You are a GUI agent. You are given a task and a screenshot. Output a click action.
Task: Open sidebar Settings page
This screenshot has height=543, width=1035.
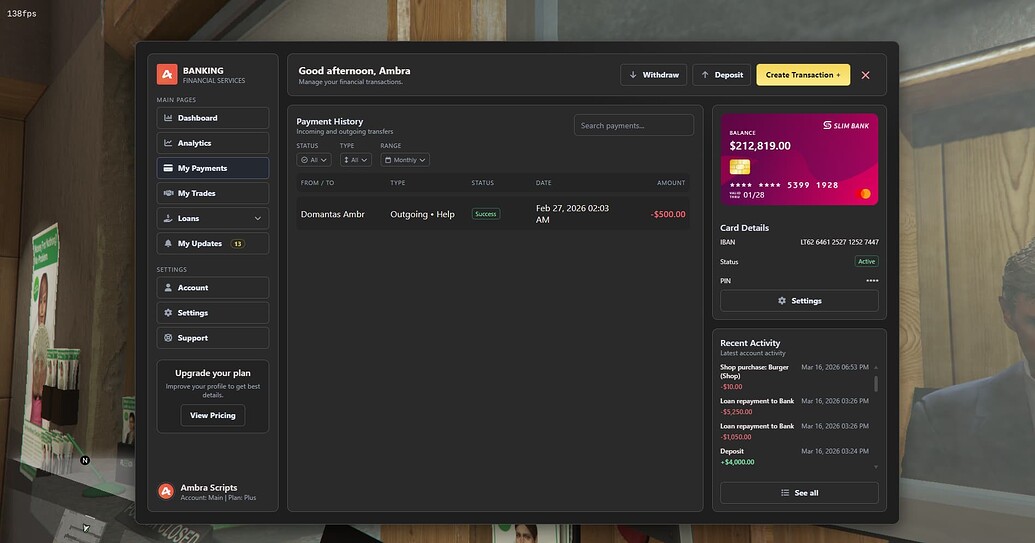(x=213, y=313)
